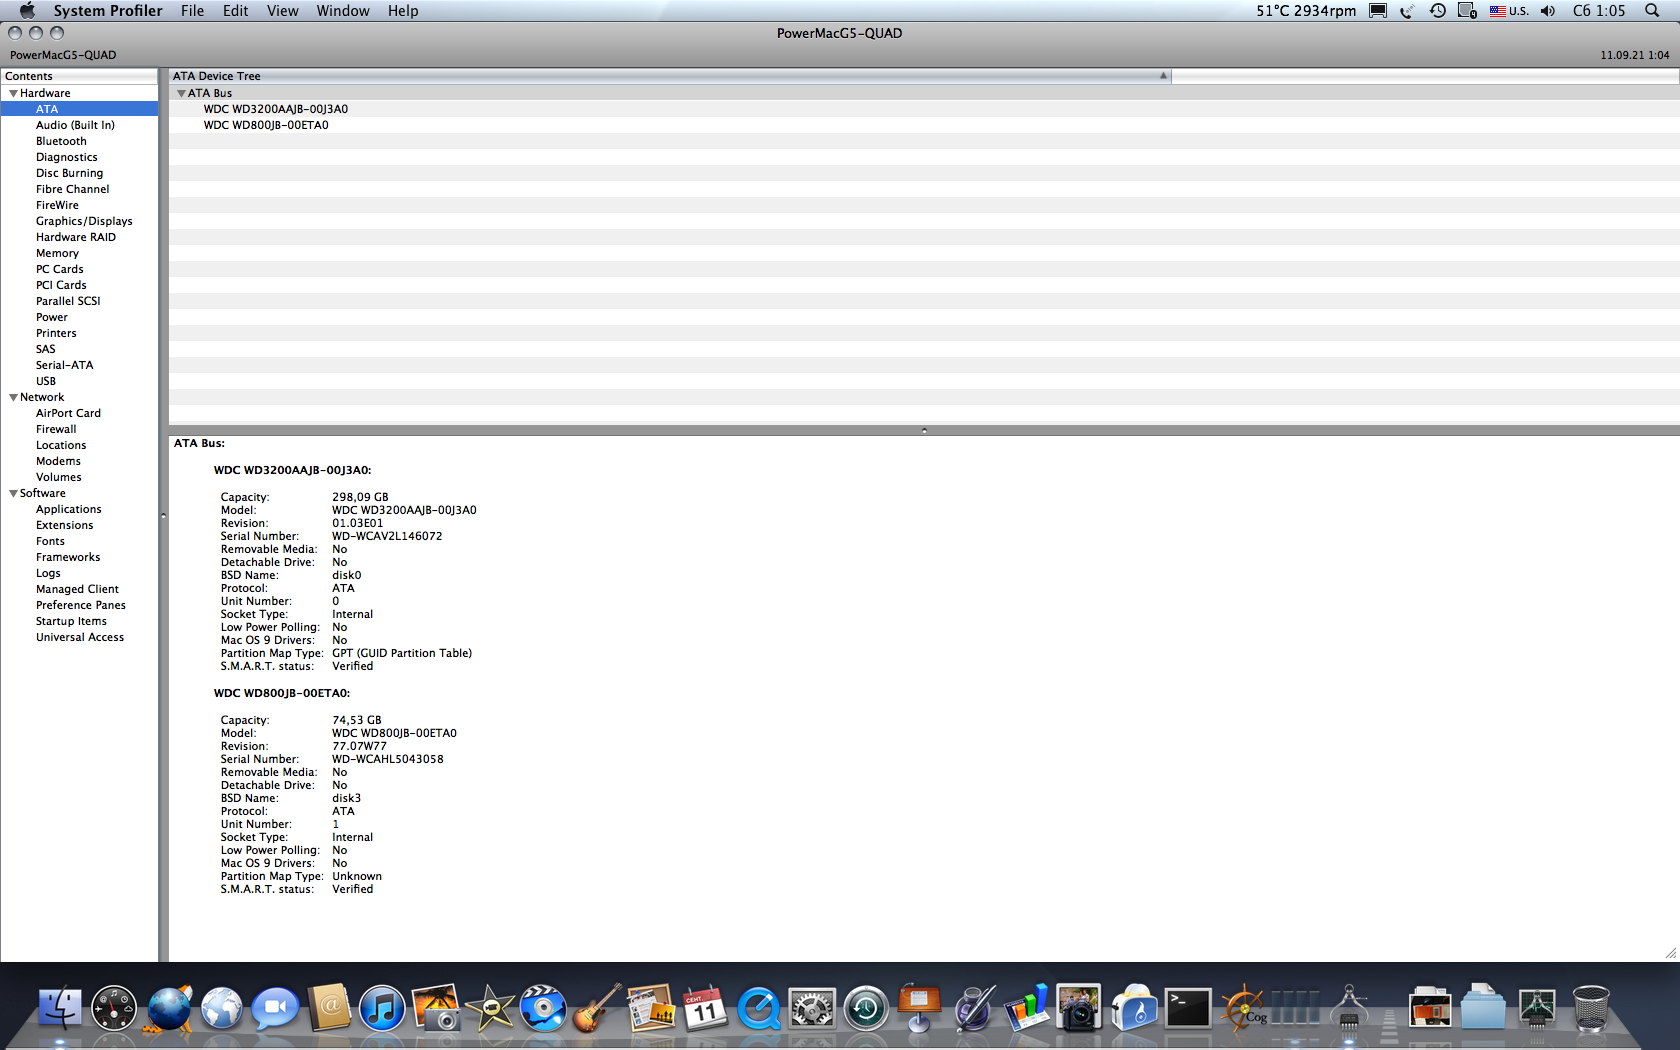This screenshot has width=1680, height=1050.
Task: Open iDVD from the Dock
Action: pos(543,1008)
